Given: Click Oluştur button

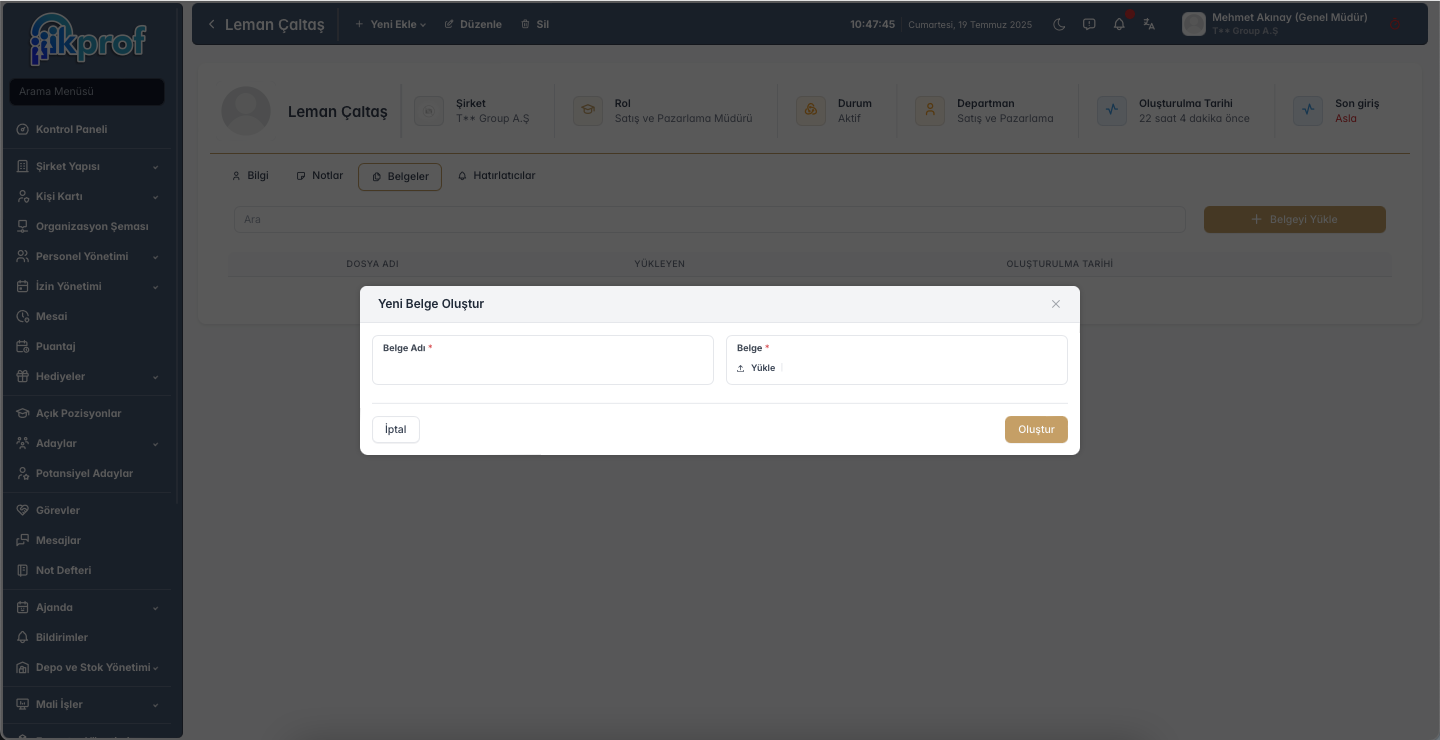Looking at the screenshot, I should (x=1036, y=429).
